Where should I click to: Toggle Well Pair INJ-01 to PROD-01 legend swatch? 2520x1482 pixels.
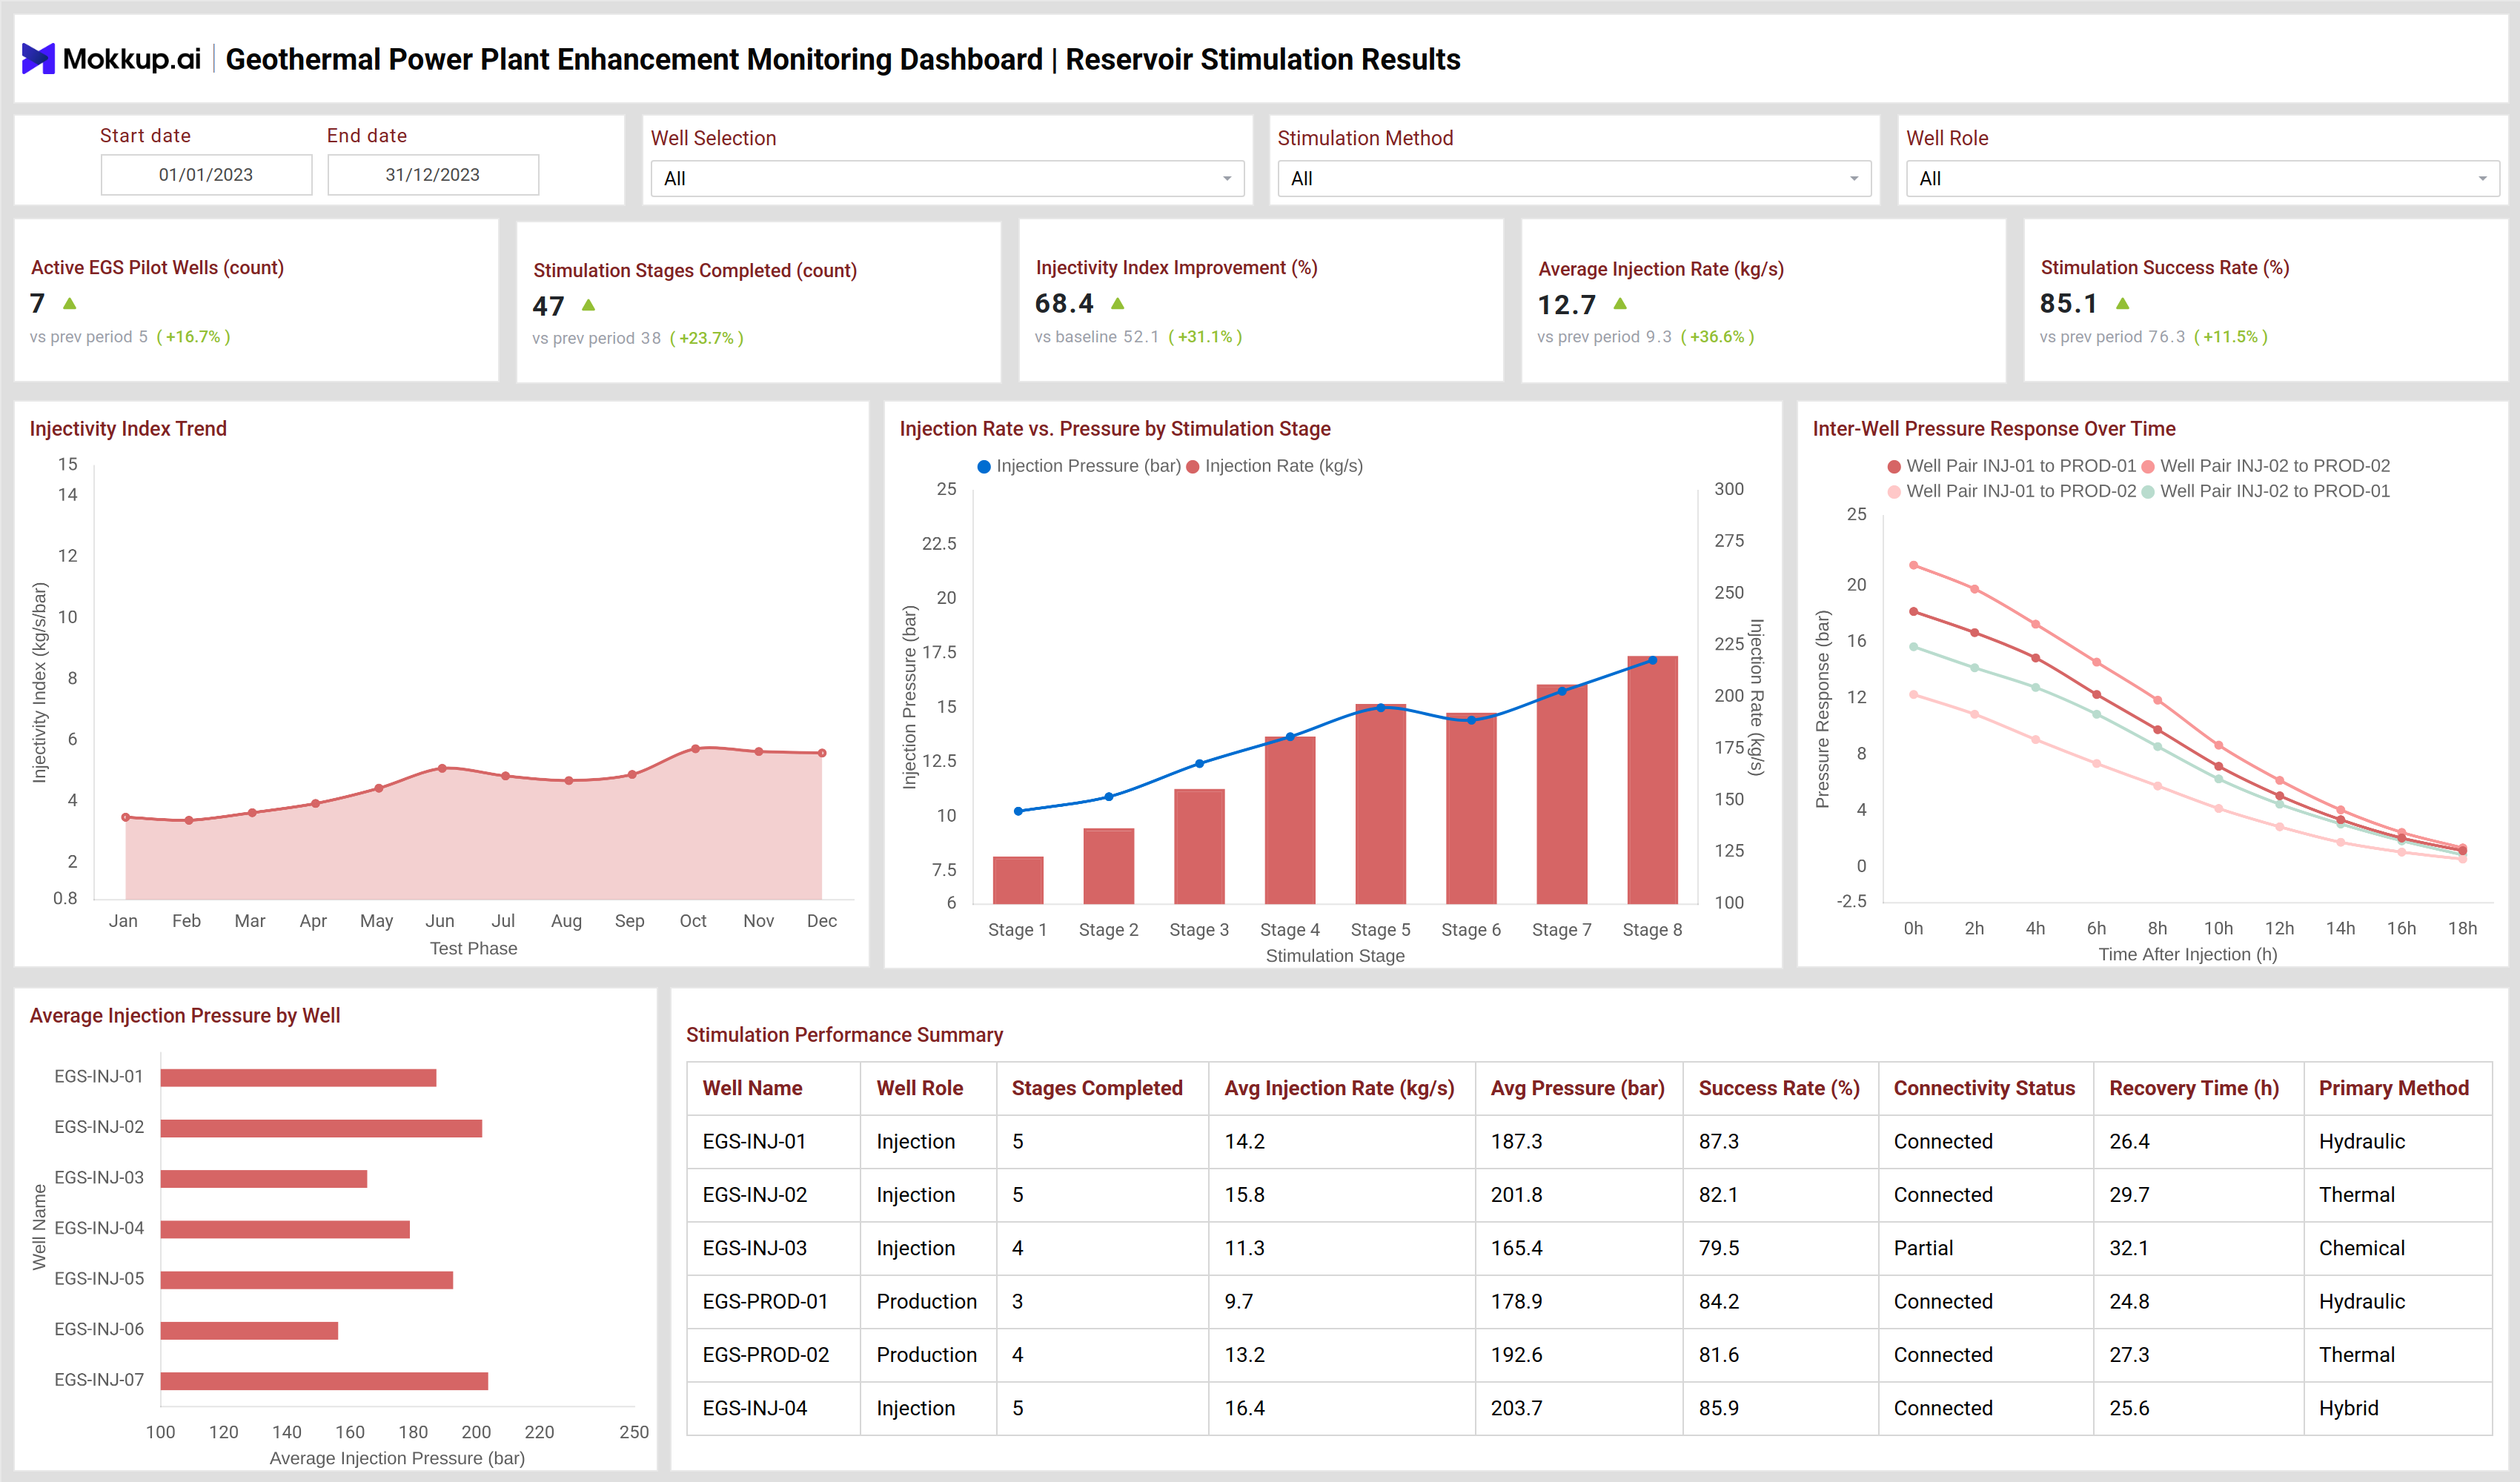1894,467
